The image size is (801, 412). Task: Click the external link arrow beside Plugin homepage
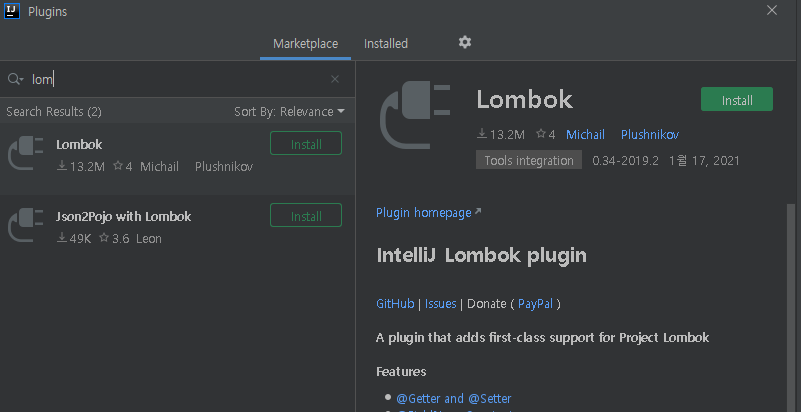[x=478, y=211]
